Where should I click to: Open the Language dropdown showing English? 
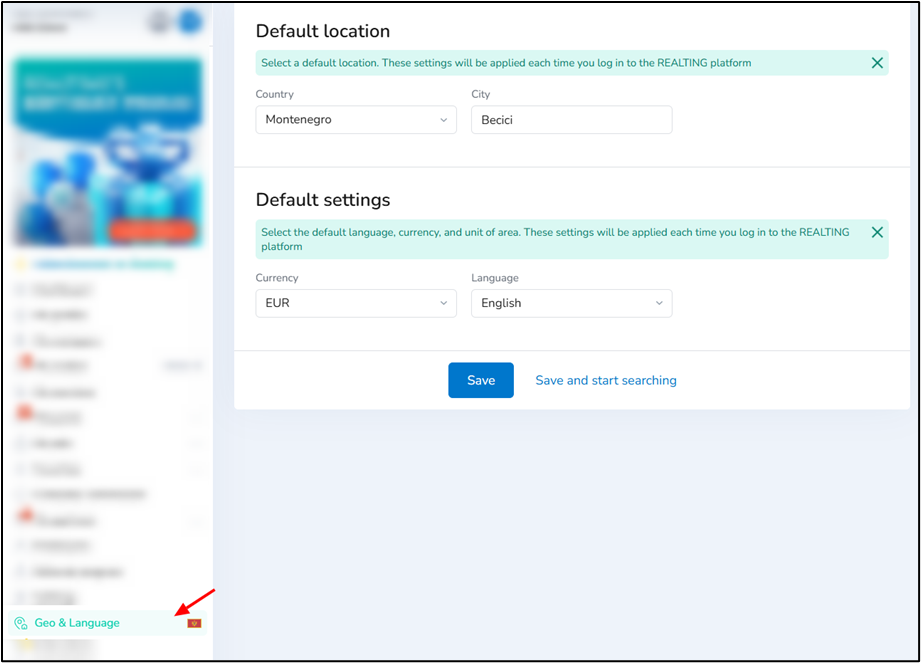click(572, 303)
